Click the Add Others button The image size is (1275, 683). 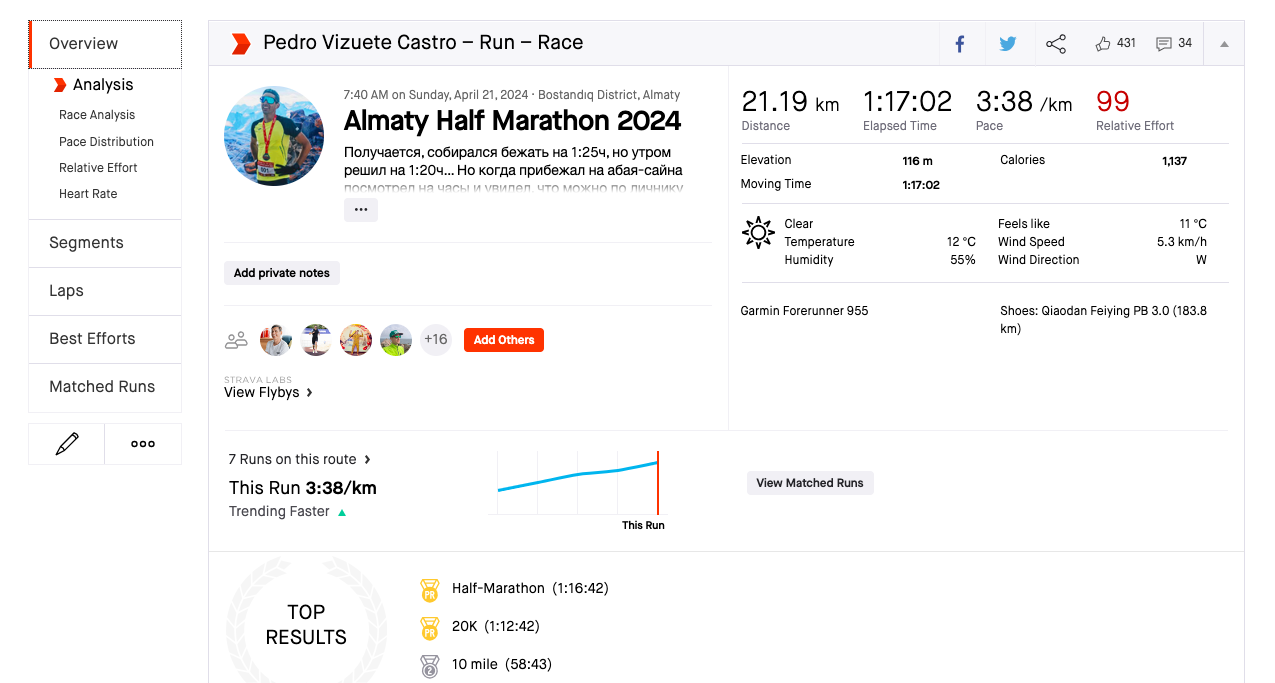click(504, 340)
